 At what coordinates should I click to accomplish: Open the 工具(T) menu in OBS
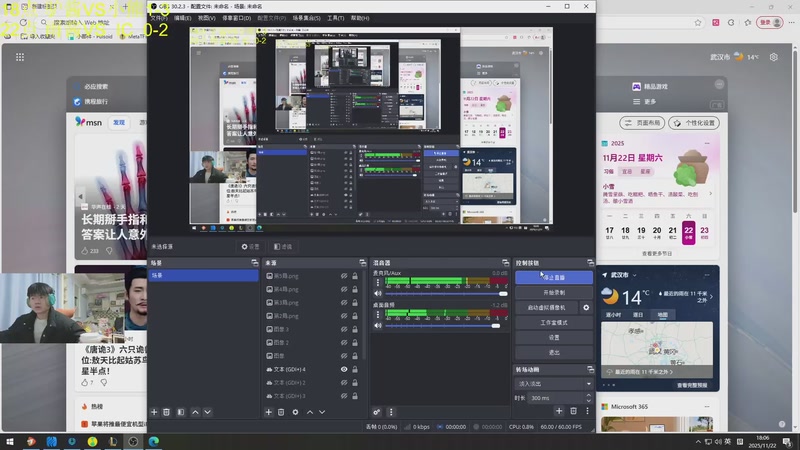335,18
